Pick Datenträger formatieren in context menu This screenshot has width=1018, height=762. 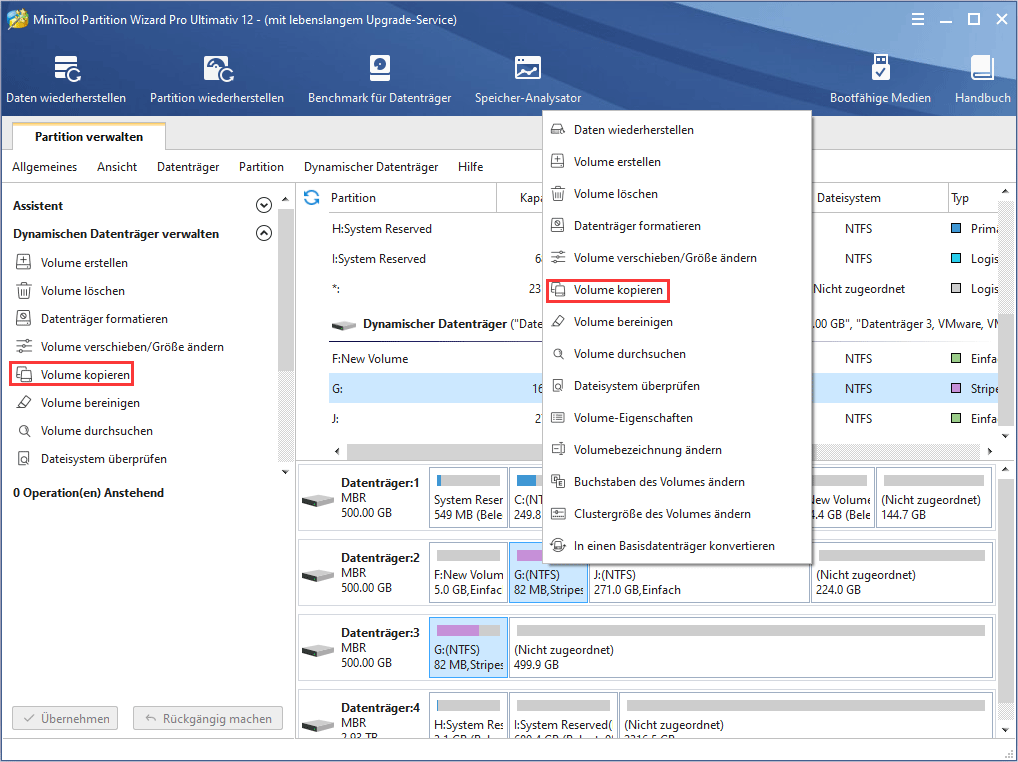677,226
